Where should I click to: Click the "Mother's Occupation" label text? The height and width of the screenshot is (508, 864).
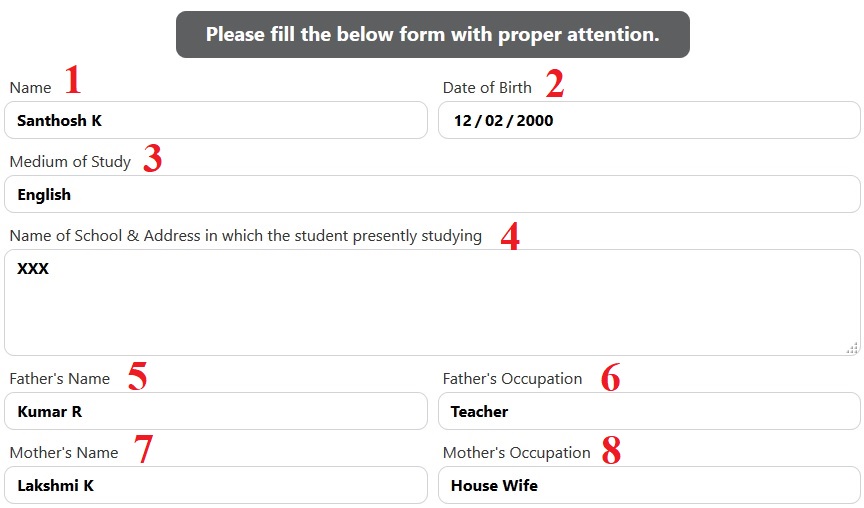click(x=516, y=453)
